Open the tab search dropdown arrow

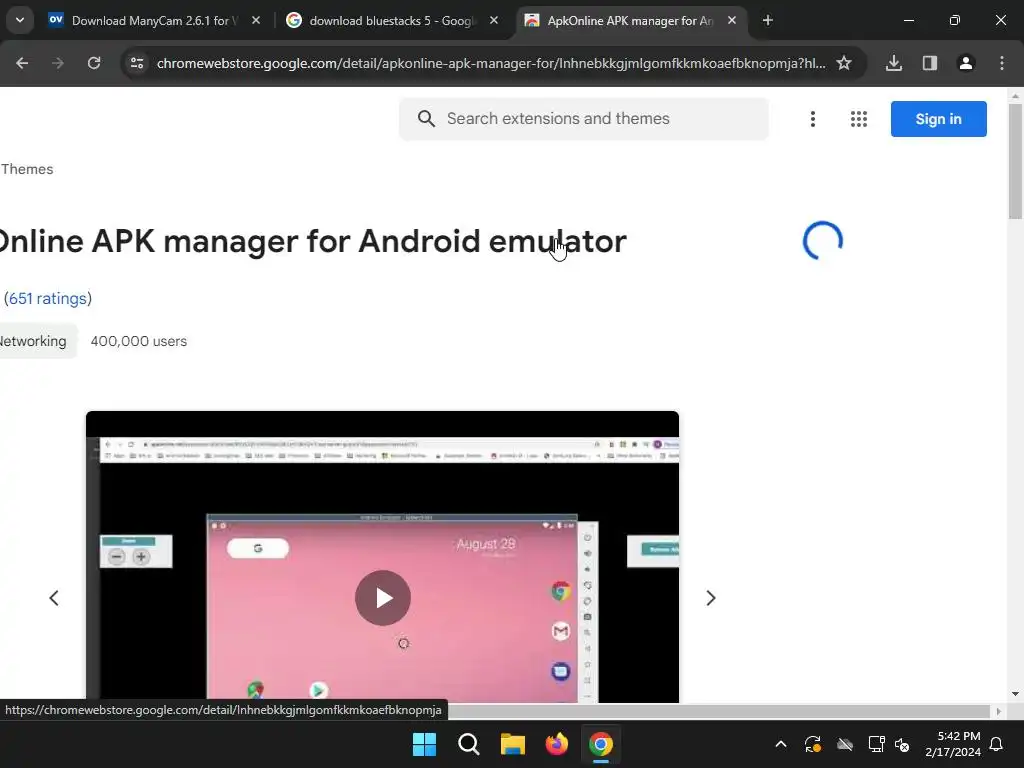coord(20,20)
